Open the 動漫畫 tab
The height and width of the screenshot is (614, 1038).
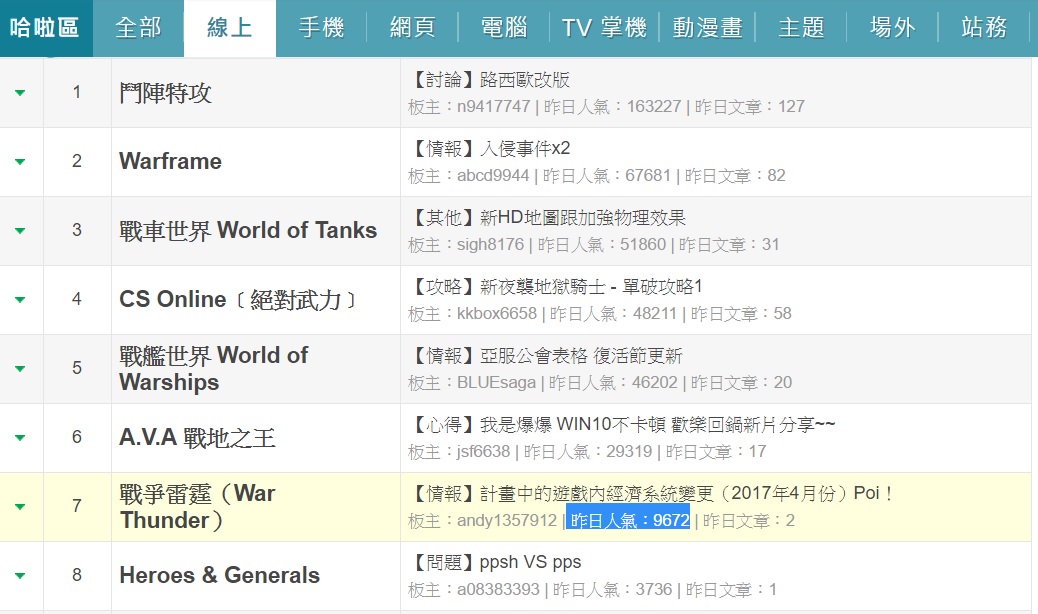click(708, 28)
